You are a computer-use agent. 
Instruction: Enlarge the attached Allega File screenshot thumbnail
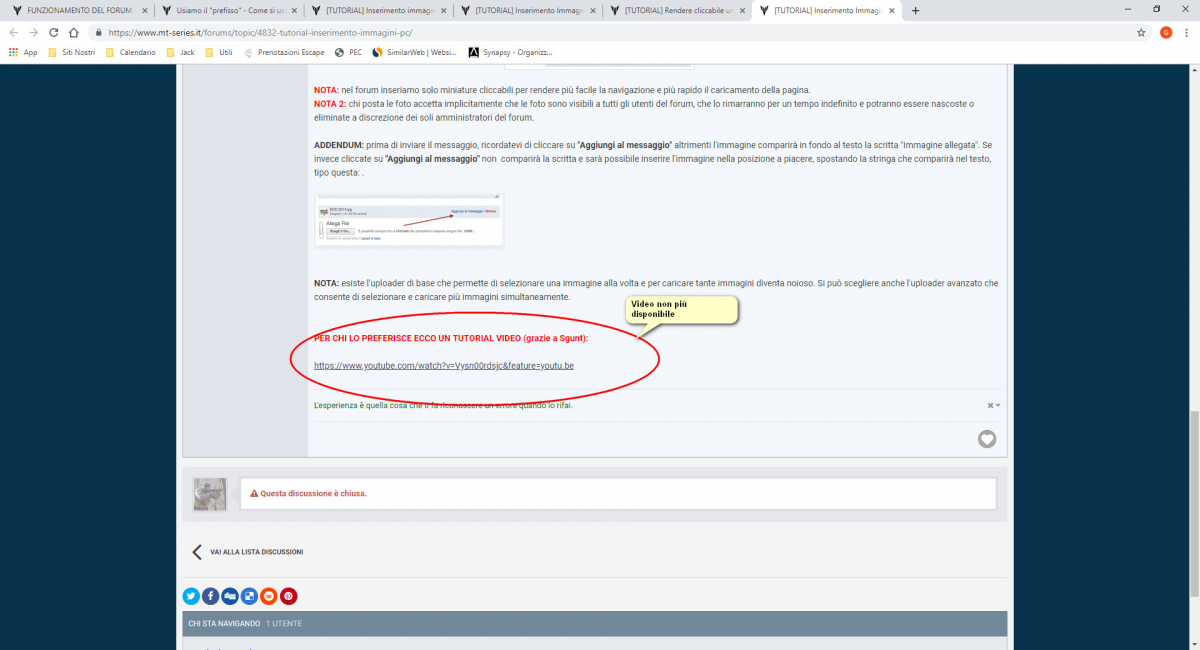(409, 220)
